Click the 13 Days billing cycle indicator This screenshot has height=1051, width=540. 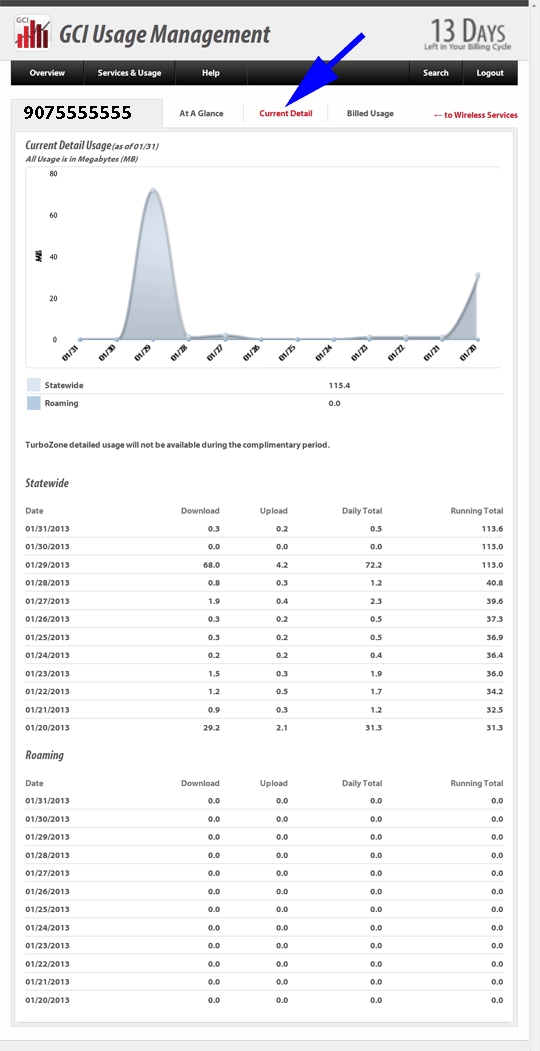click(x=468, y=34)
